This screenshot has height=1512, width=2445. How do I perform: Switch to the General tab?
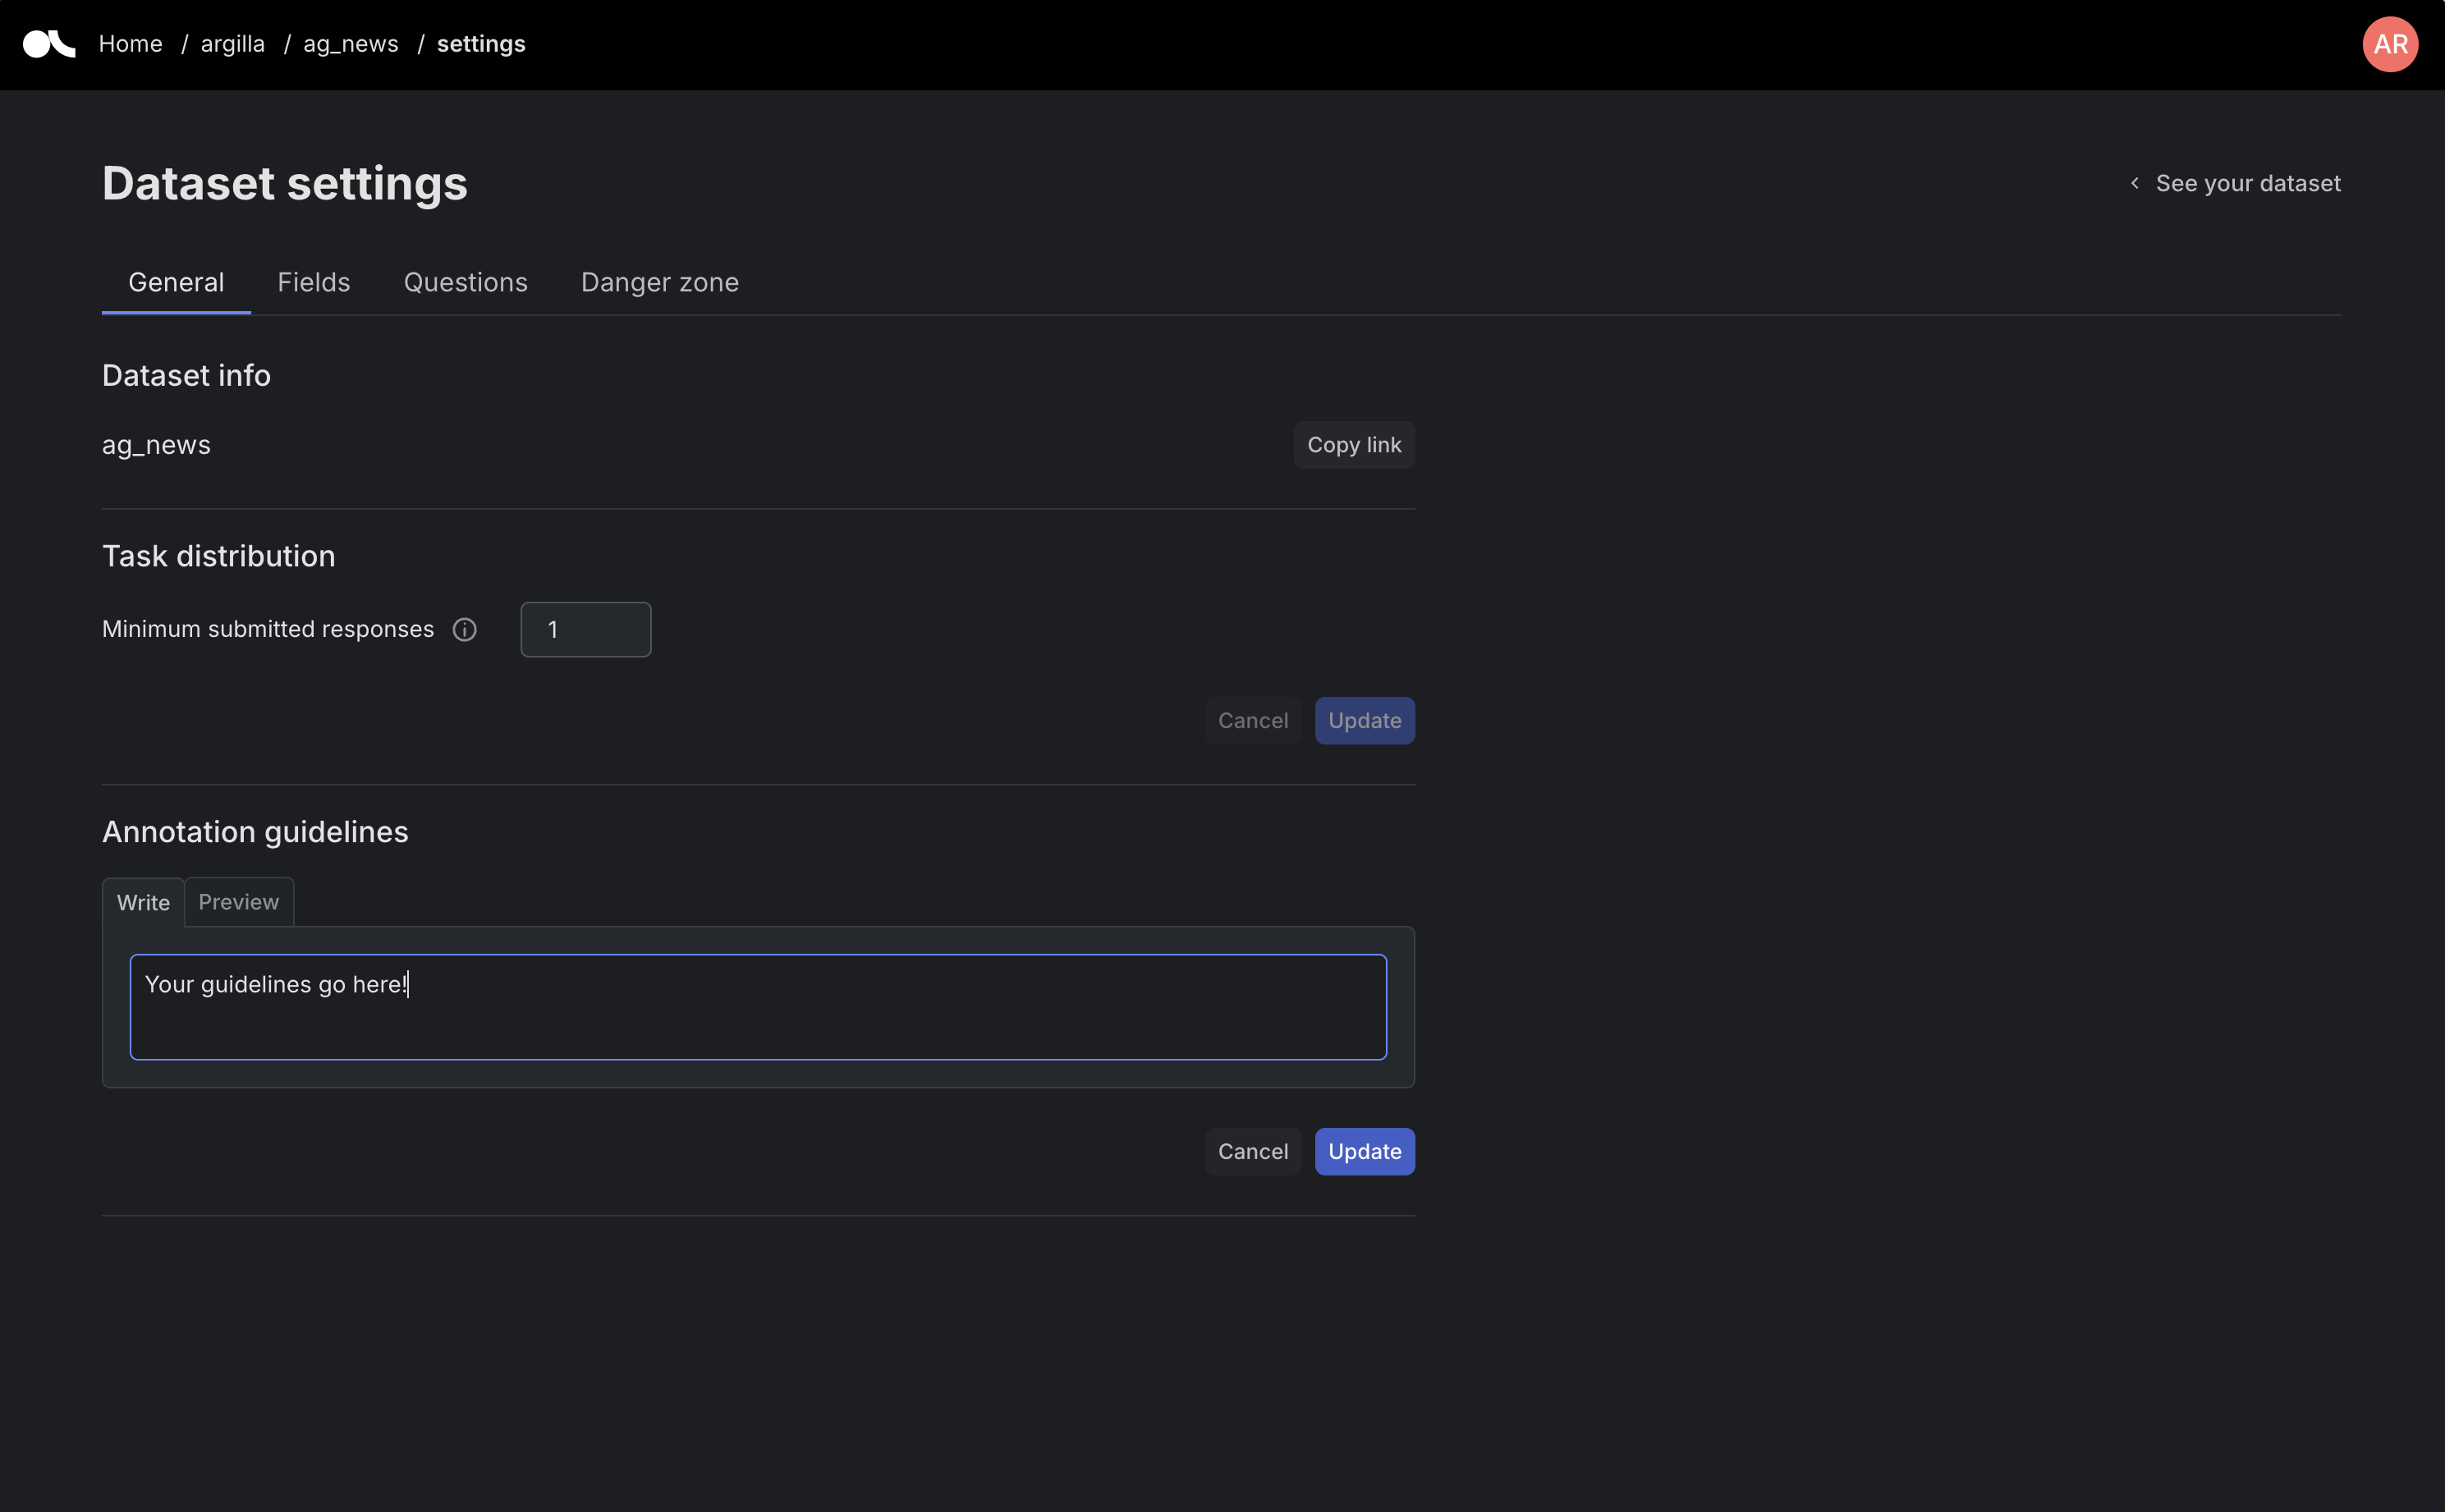pyautogui.click(x=176, y=283)
